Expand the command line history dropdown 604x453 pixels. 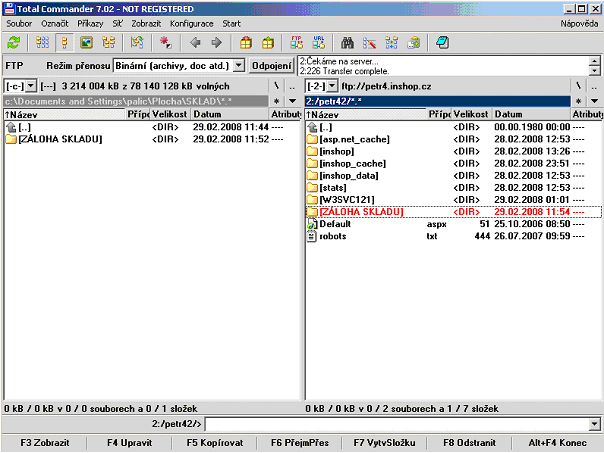(x=594, y=424)
